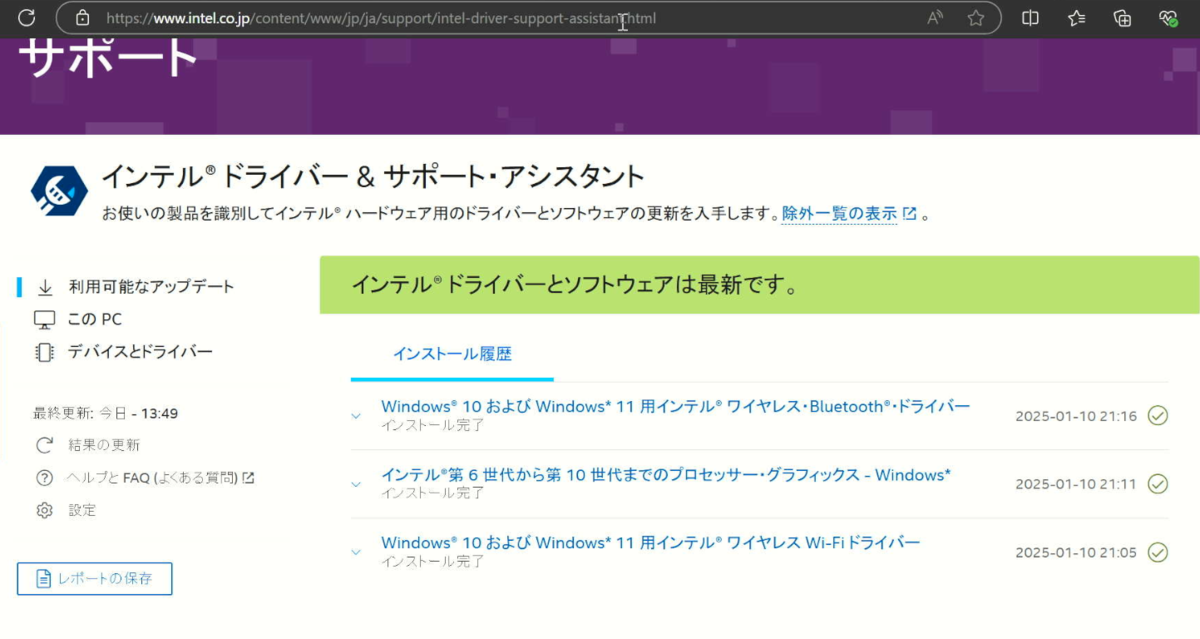
Task: Click the monitor icon beside この PC
Action: [x=45, y=320]
